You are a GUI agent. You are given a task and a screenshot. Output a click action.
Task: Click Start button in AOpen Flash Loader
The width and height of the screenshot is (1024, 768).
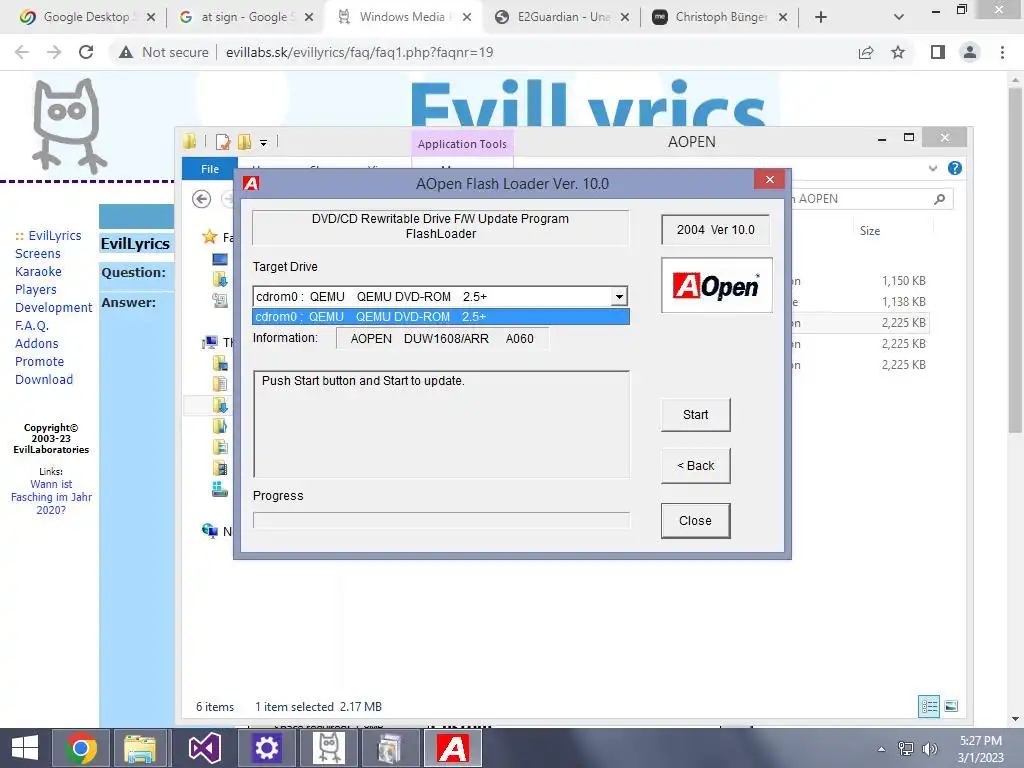pyautogui.click(x=696, y=415)
